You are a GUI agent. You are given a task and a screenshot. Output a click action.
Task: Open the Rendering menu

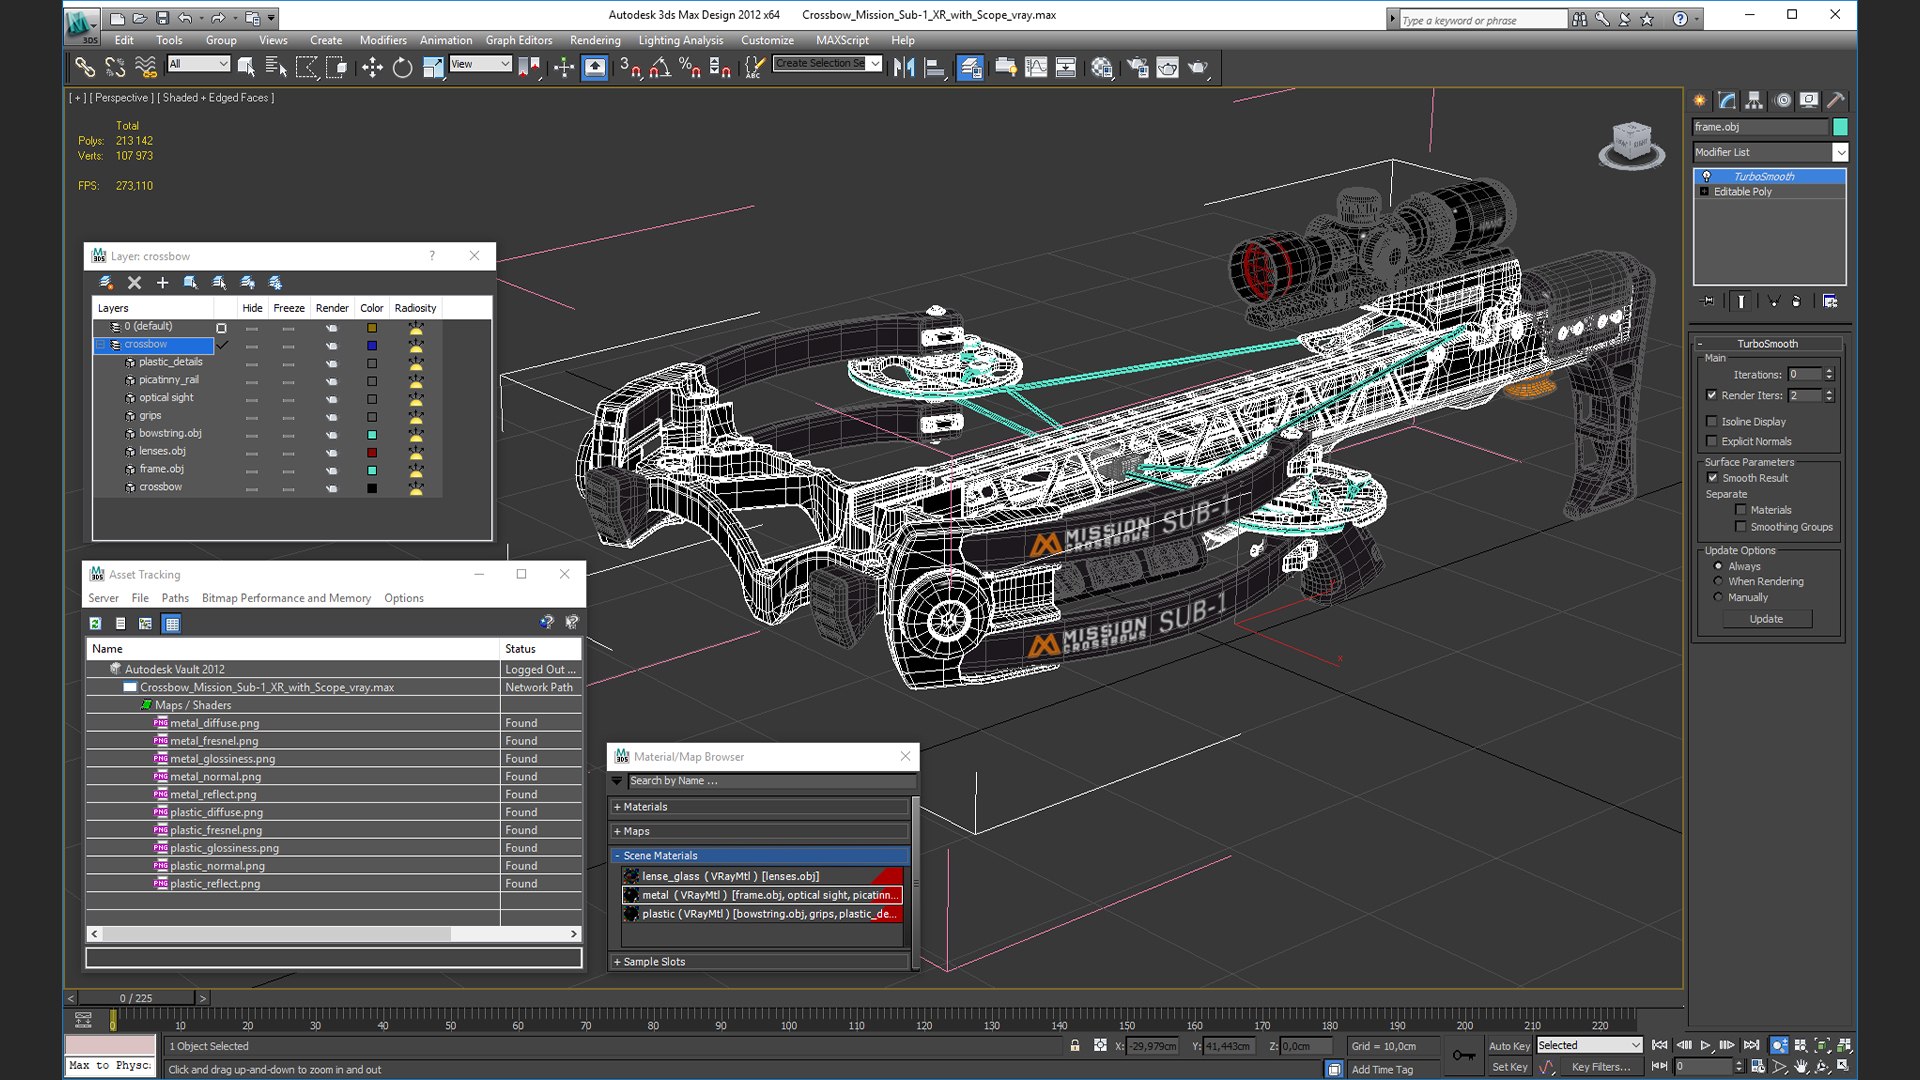coord(595,40)
